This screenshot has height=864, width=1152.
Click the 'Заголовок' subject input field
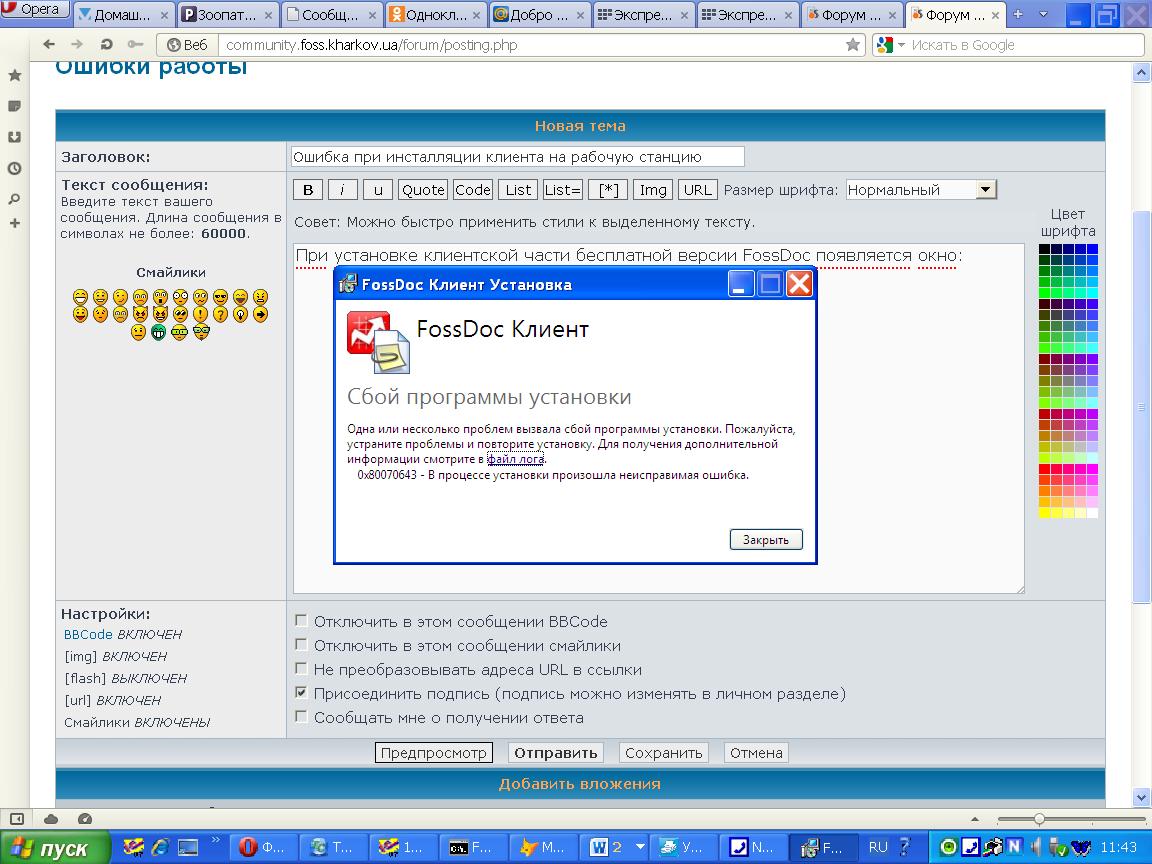coord(517,157)
